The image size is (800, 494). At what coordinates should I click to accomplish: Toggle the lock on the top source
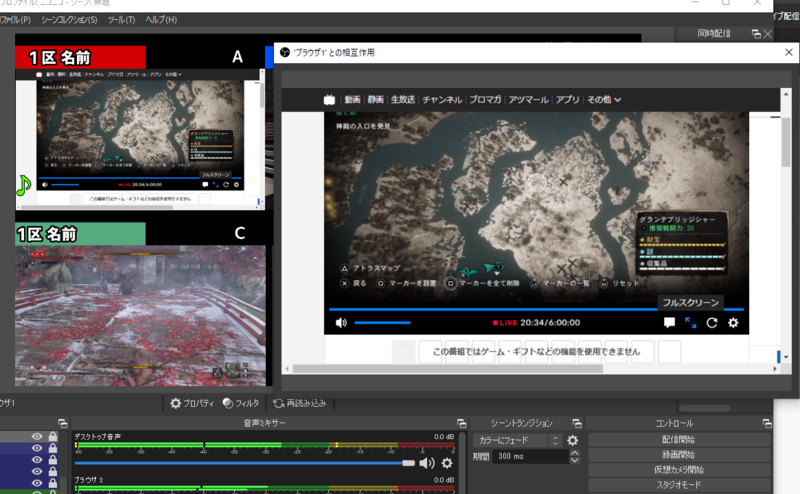click(52, 437)
